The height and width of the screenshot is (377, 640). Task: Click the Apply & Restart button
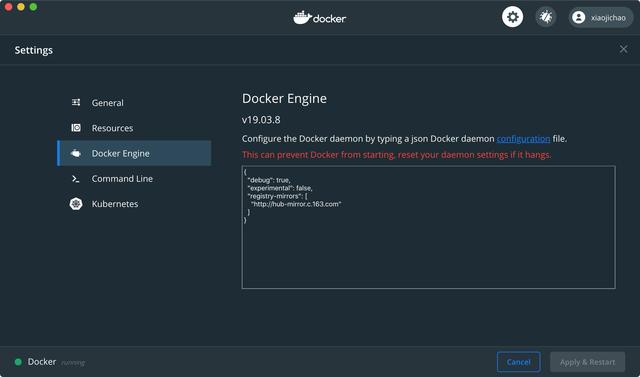(587, 362)
